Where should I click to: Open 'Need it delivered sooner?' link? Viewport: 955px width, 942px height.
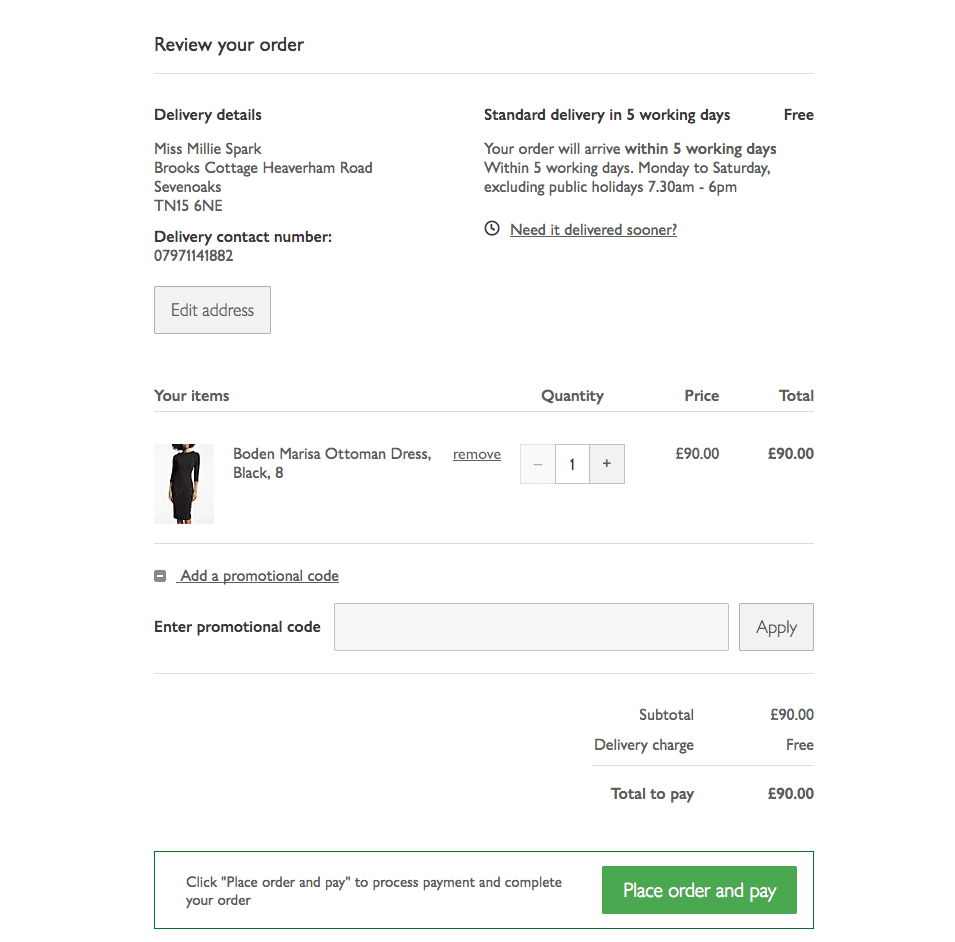point(593,230)
